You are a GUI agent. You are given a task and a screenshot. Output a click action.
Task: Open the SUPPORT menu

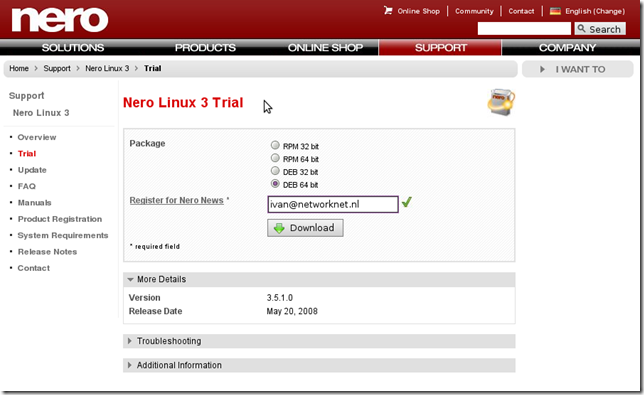[440, 48]
